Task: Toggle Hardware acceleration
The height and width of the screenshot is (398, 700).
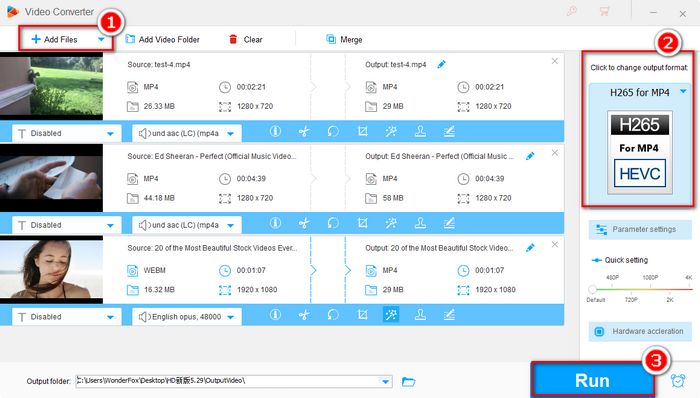Action: 640,332
